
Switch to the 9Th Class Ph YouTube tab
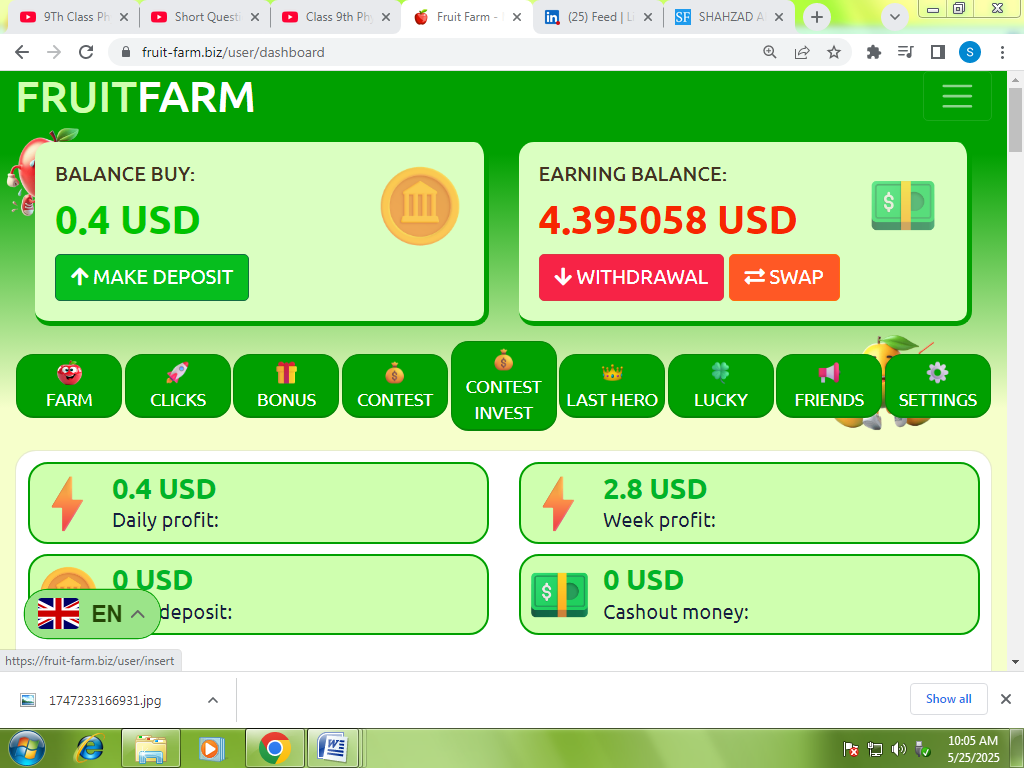tap(72, 17)
